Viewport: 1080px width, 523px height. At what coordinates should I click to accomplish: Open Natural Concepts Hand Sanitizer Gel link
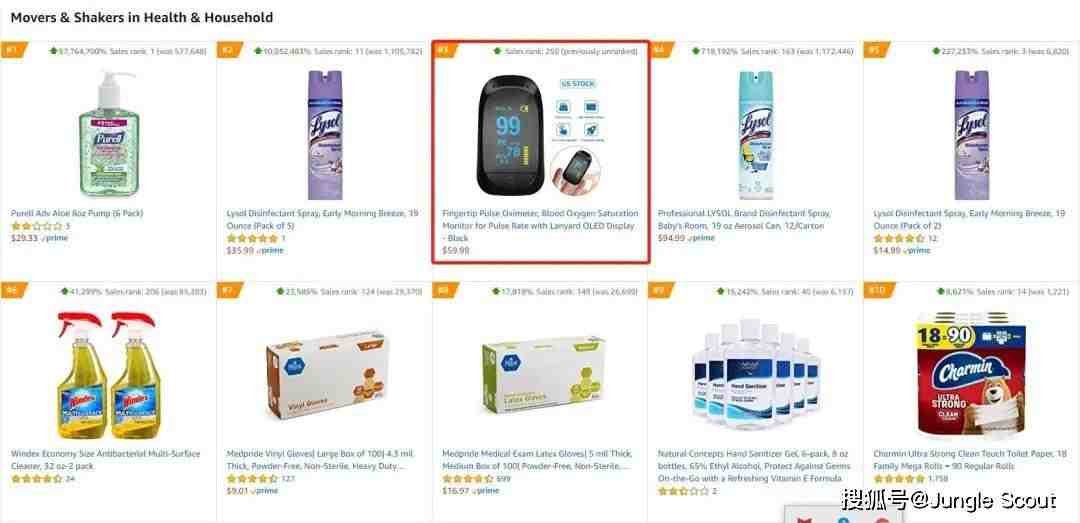point(754,466)
